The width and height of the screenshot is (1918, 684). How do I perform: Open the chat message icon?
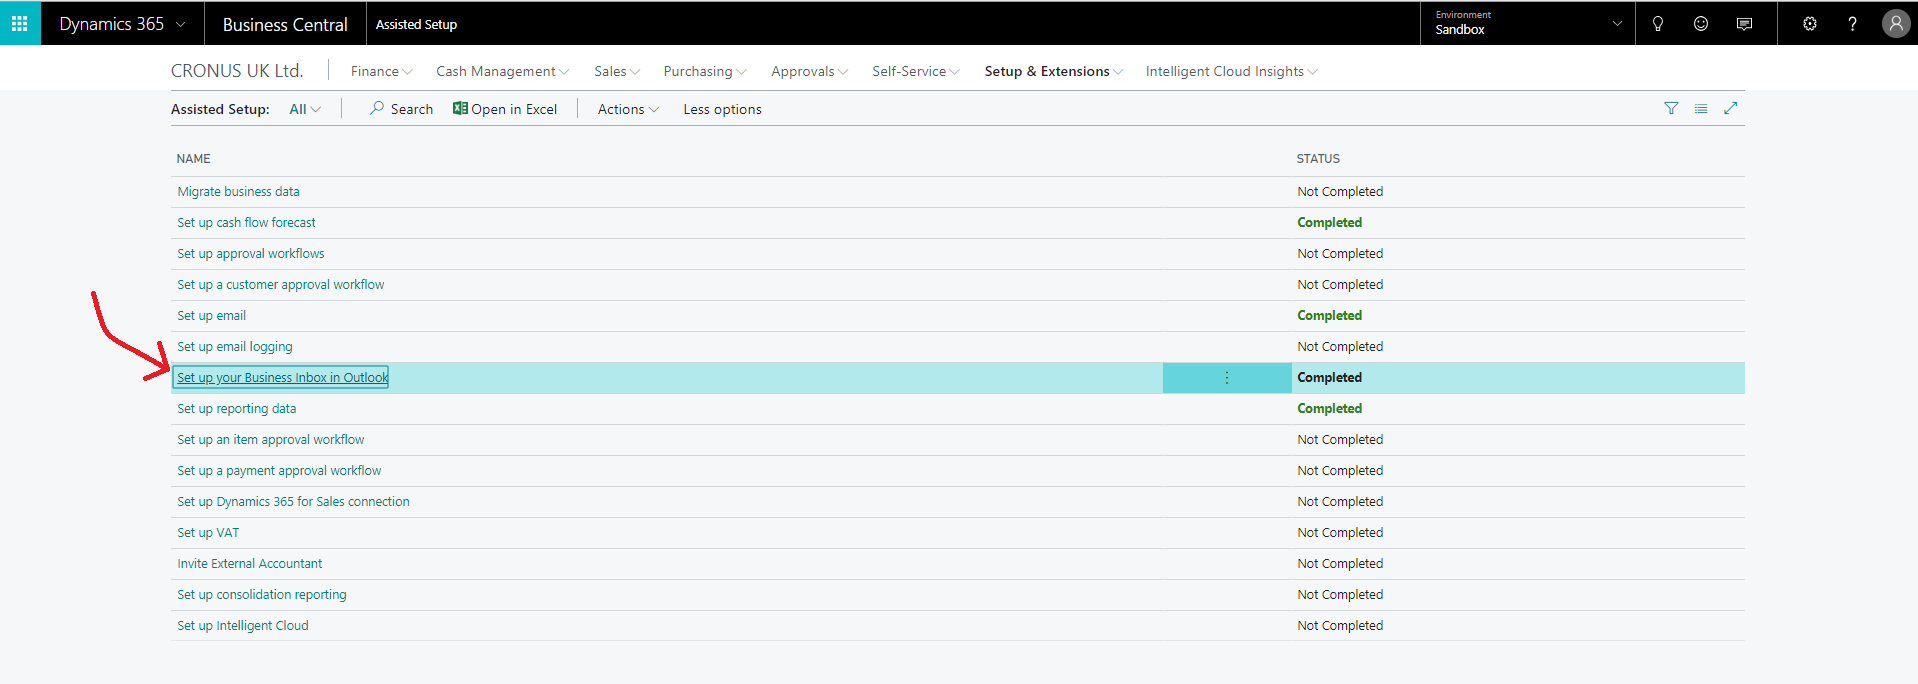click(1744, 24)
